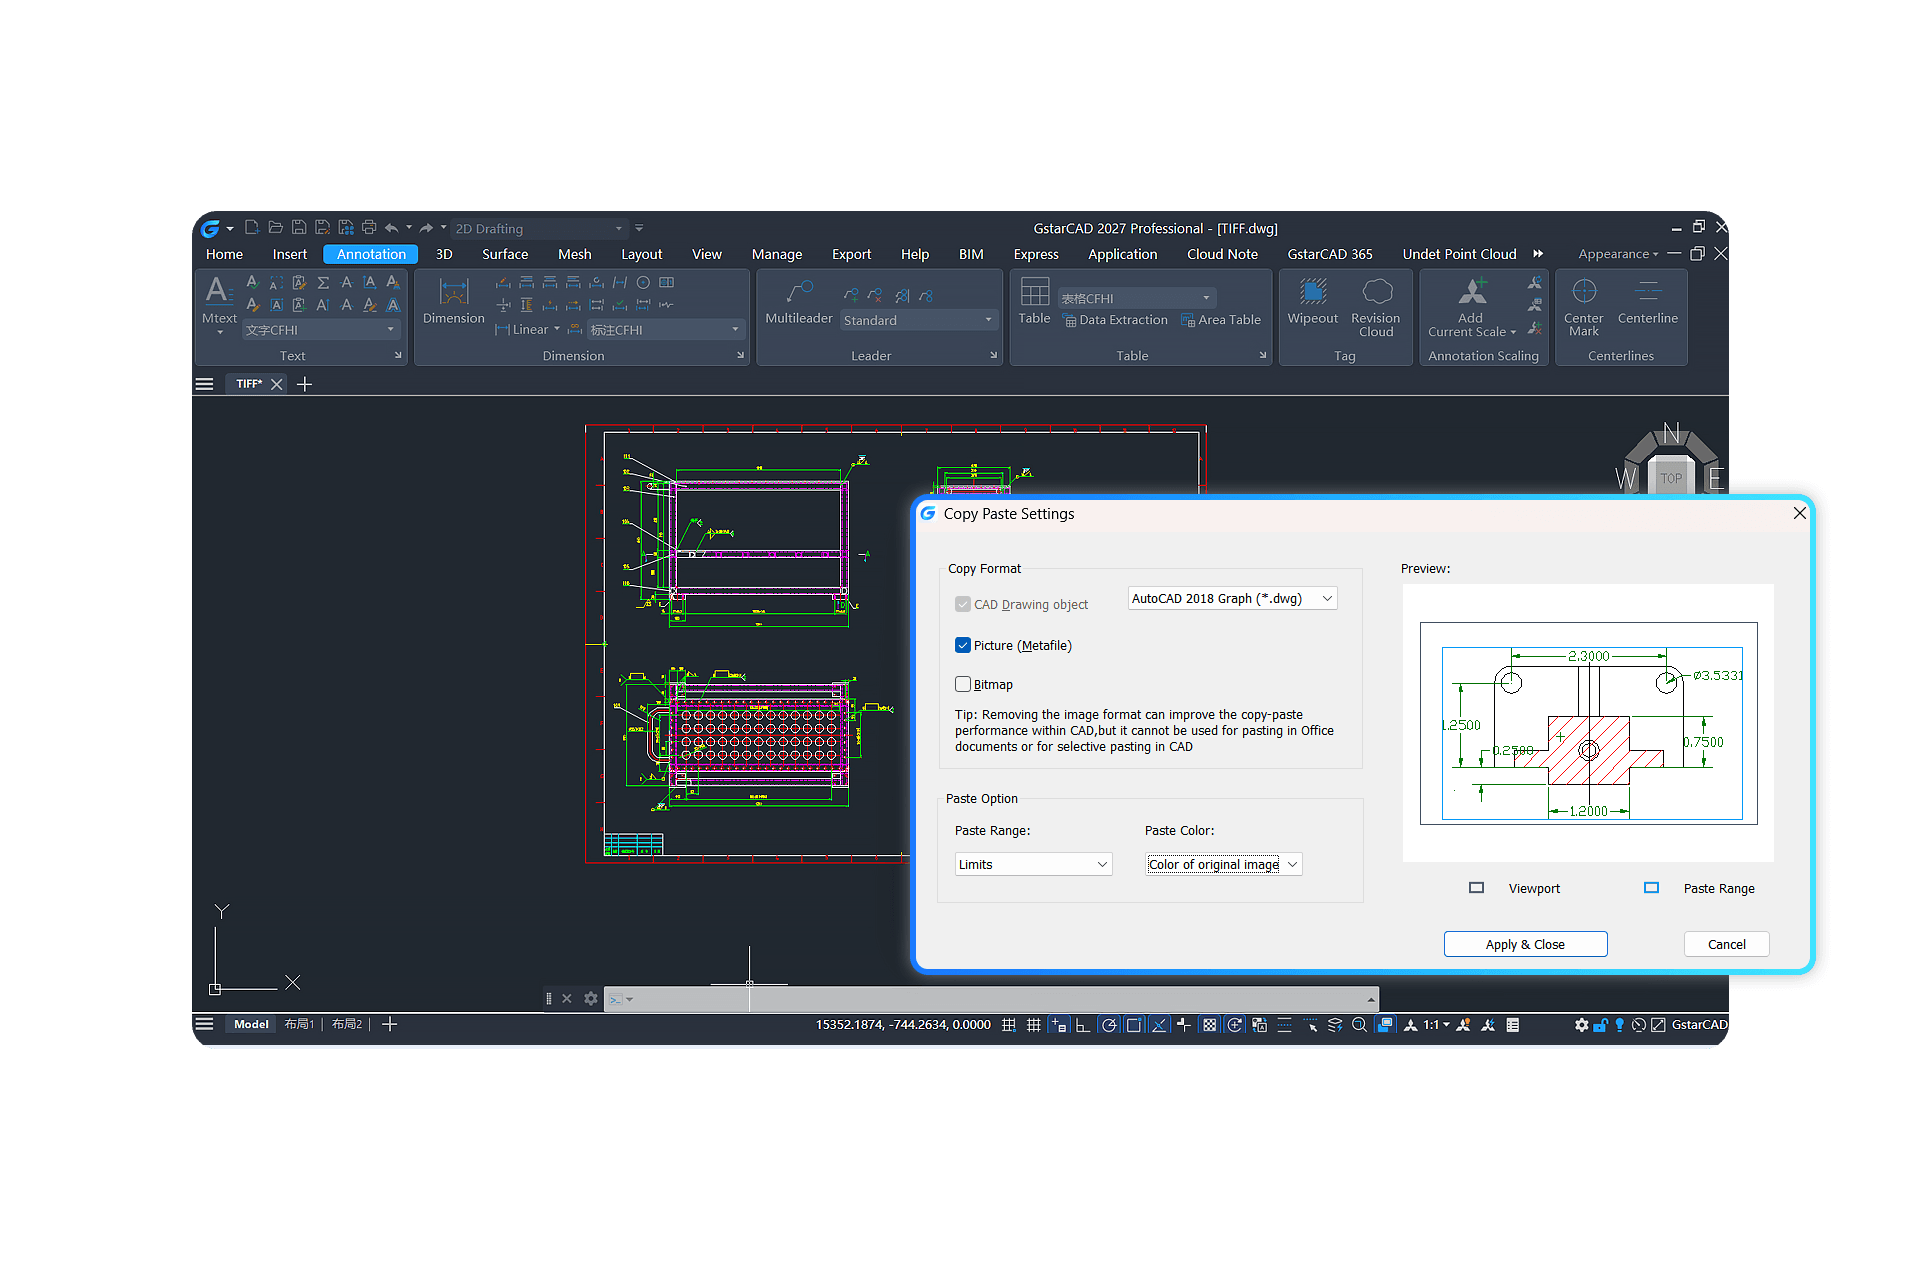Go to the Express ribbon tab
Screen dimensions: 1920x1261
click(1036, 254)
